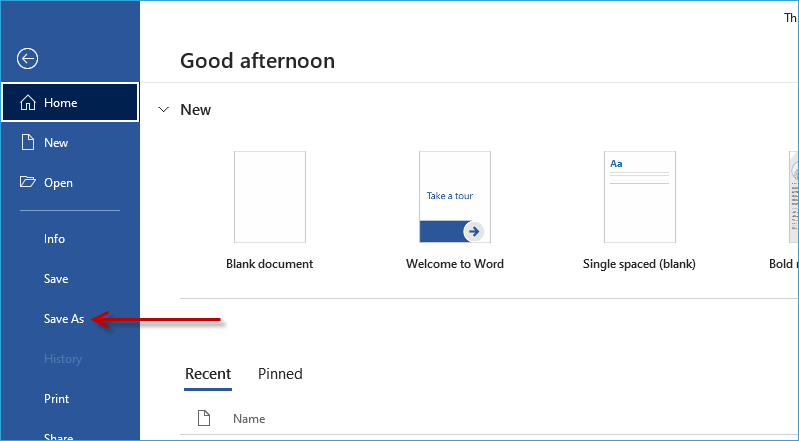
Task: Click the Open label in sidebar
Action: tap(58, 183)
